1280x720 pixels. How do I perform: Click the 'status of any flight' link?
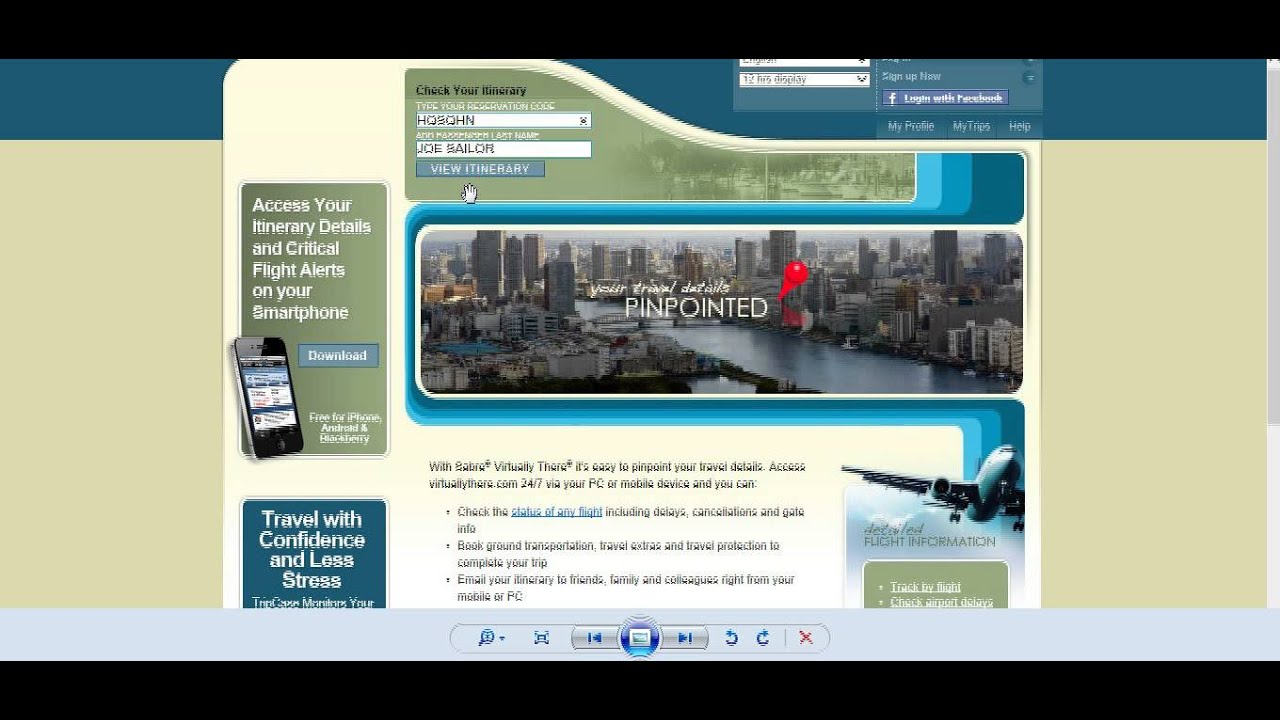click(556, 512)
